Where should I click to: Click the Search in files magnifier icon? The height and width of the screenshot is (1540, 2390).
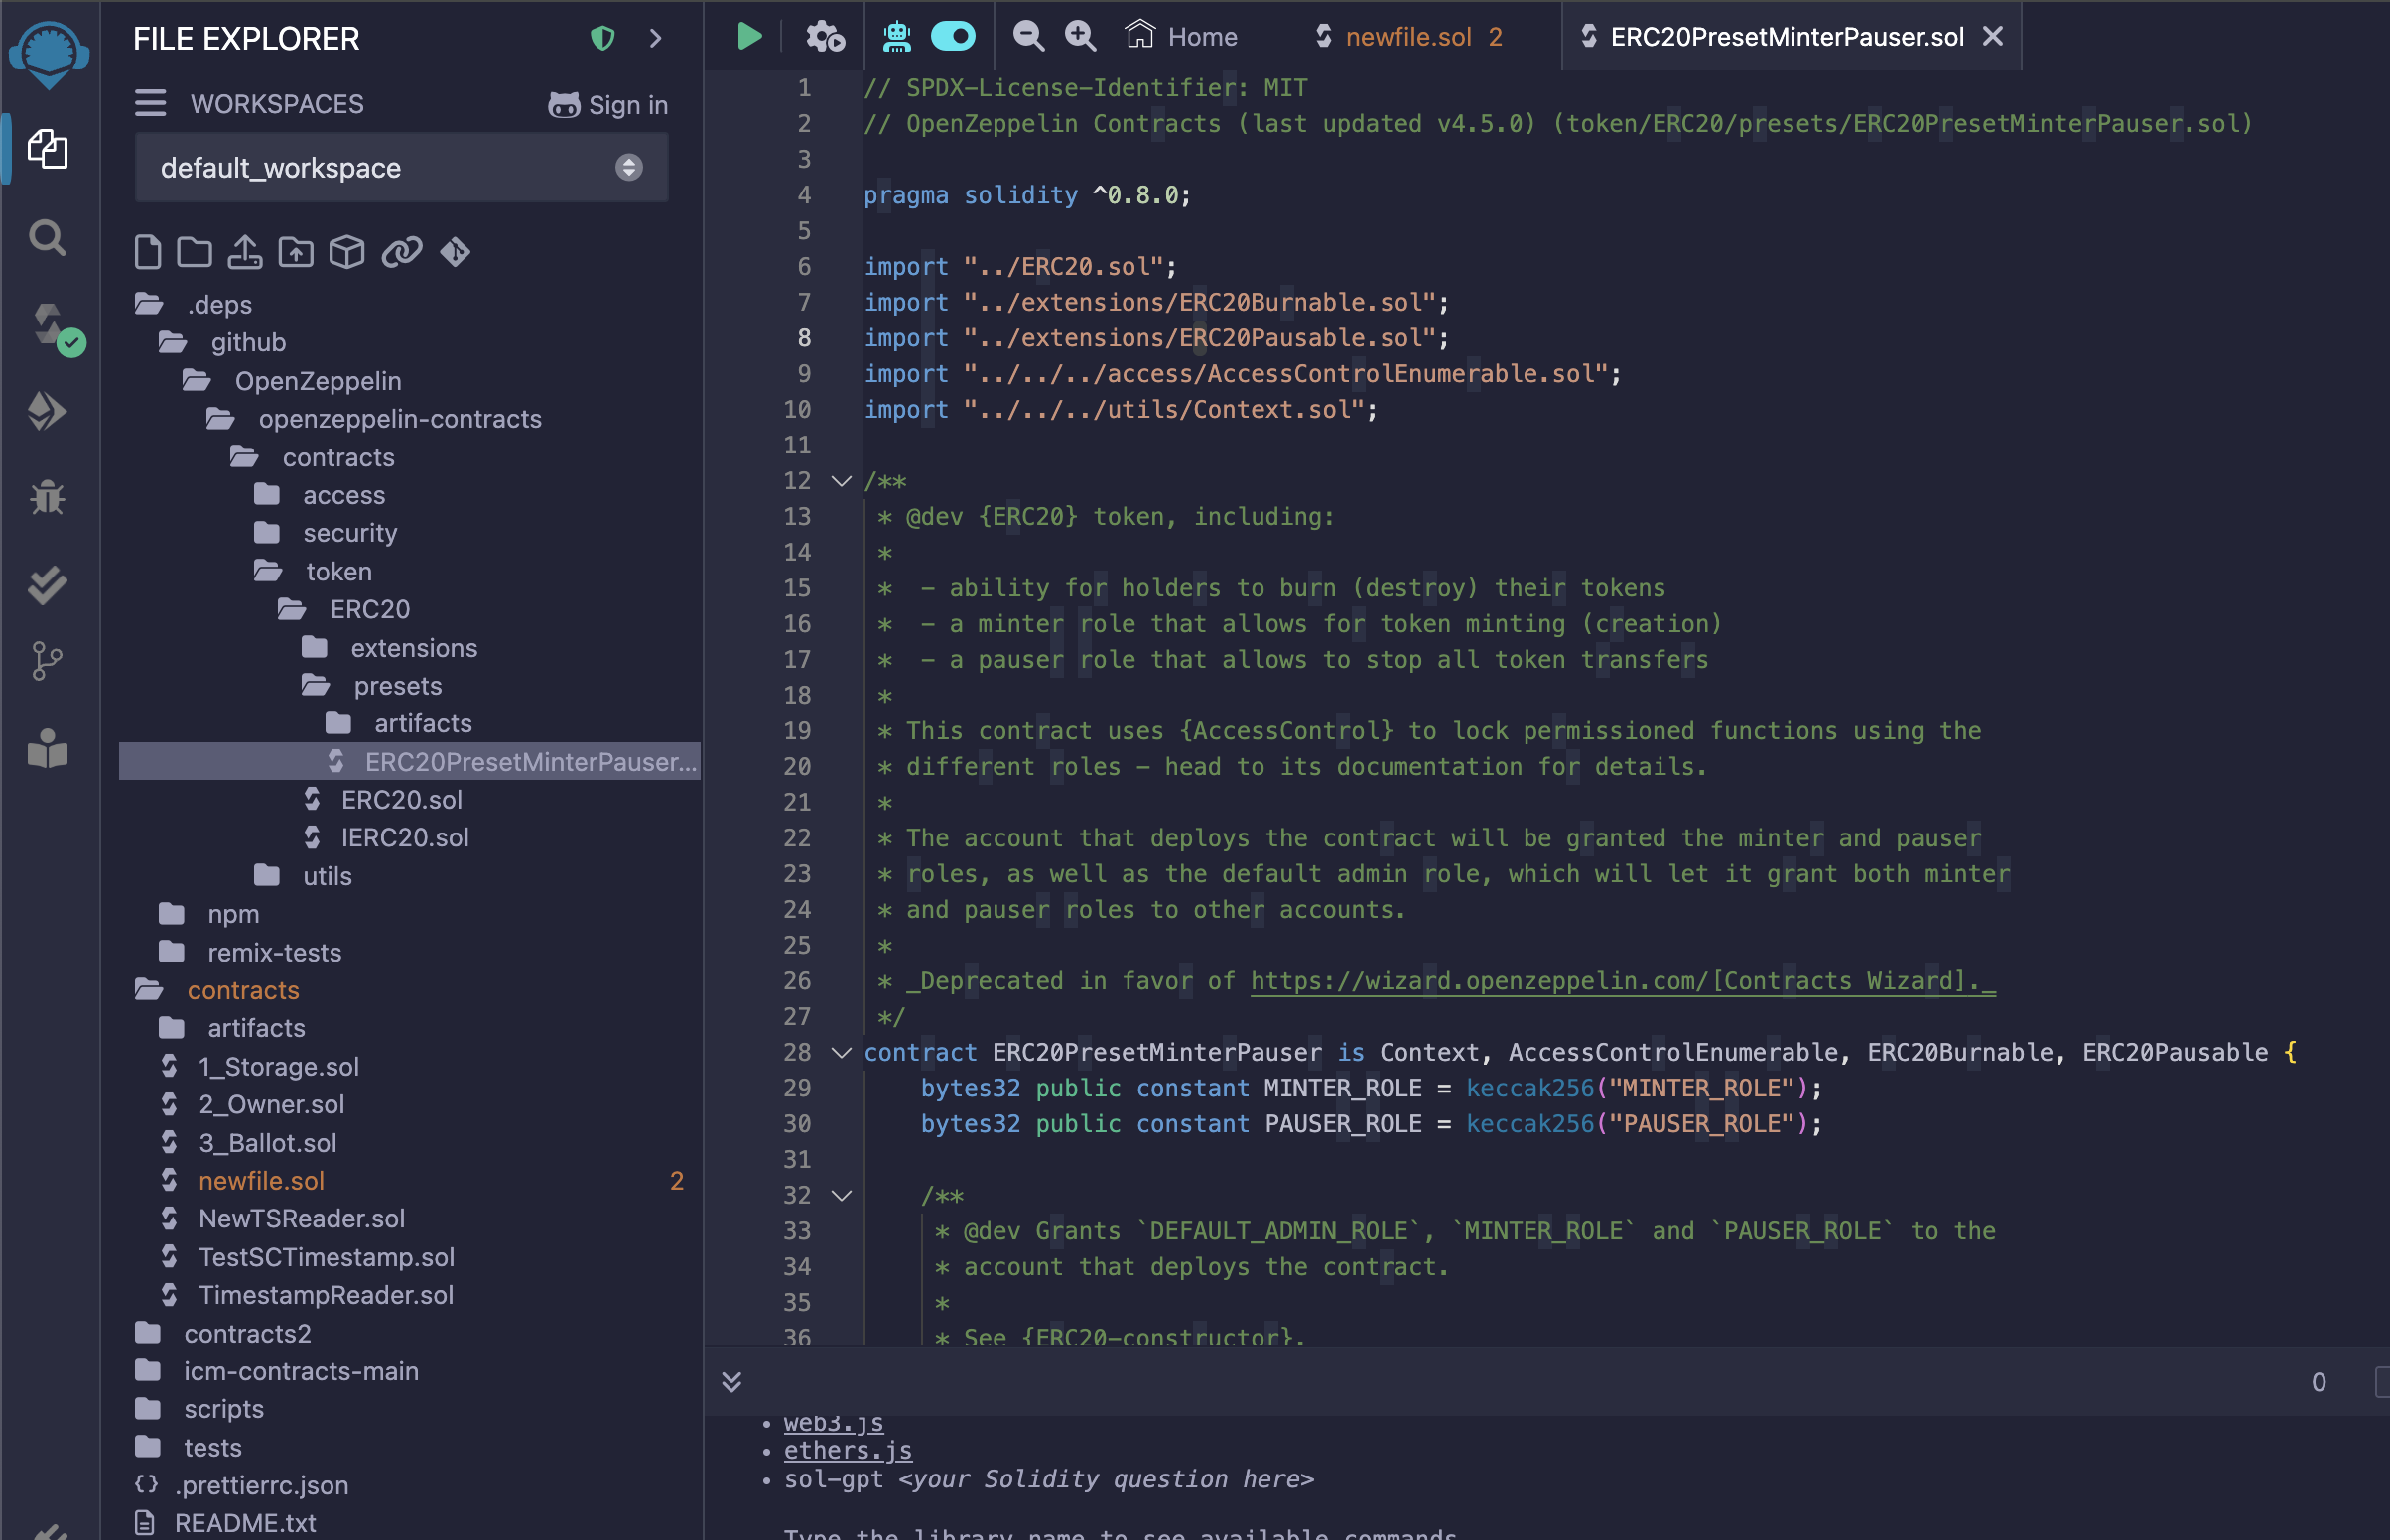tap(47, 238)
